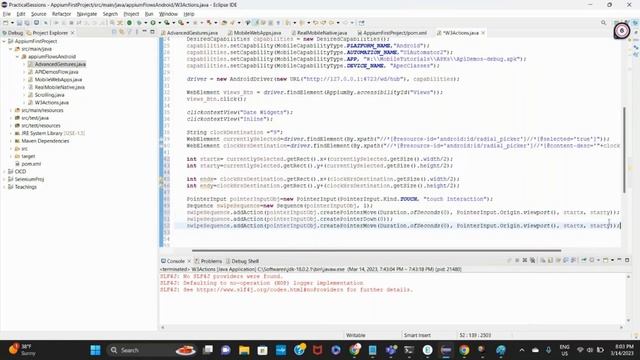This screenshot has width=640, height=360.
Task: Open the Window menu
Action: [168, 14]
